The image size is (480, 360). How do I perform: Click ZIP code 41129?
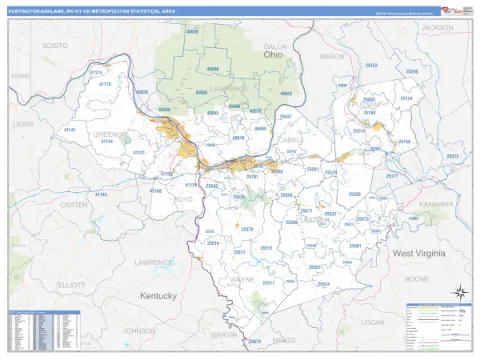pyautogui.click(x=191, y=185)
